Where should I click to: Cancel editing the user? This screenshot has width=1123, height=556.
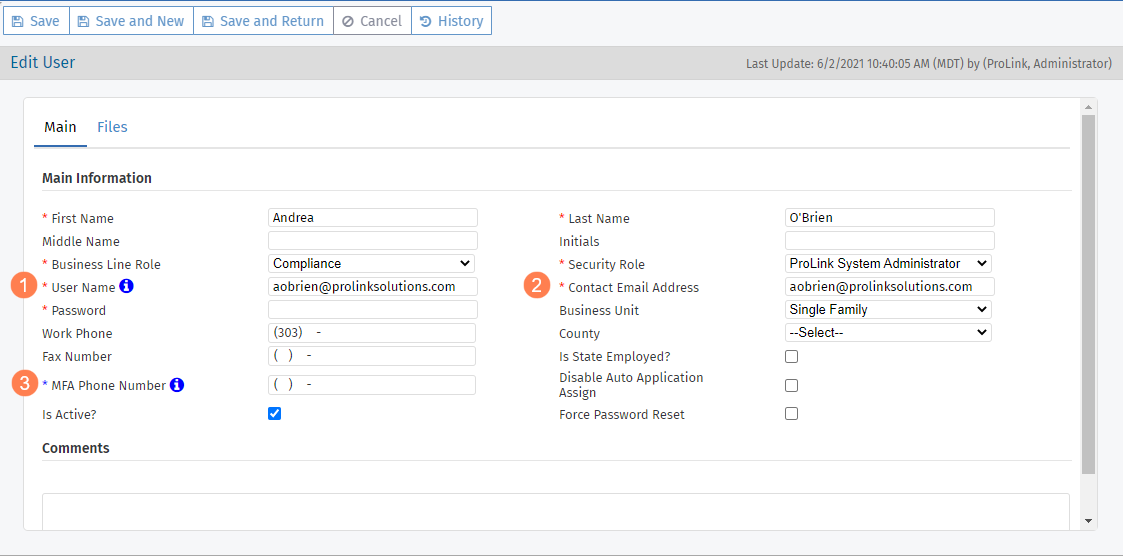tap(372, 21)
